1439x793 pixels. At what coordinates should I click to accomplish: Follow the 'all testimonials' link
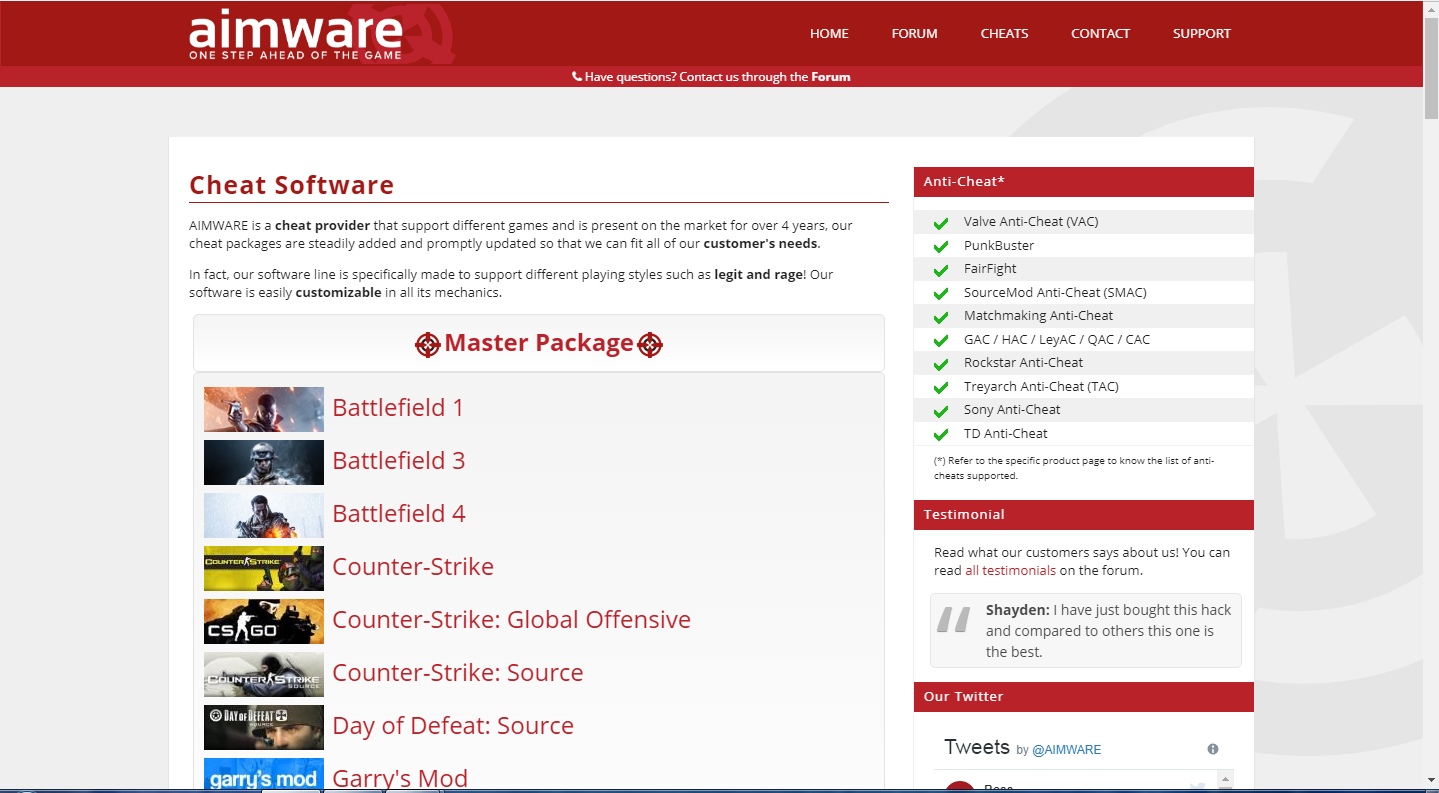click(x=1010, y=570)
